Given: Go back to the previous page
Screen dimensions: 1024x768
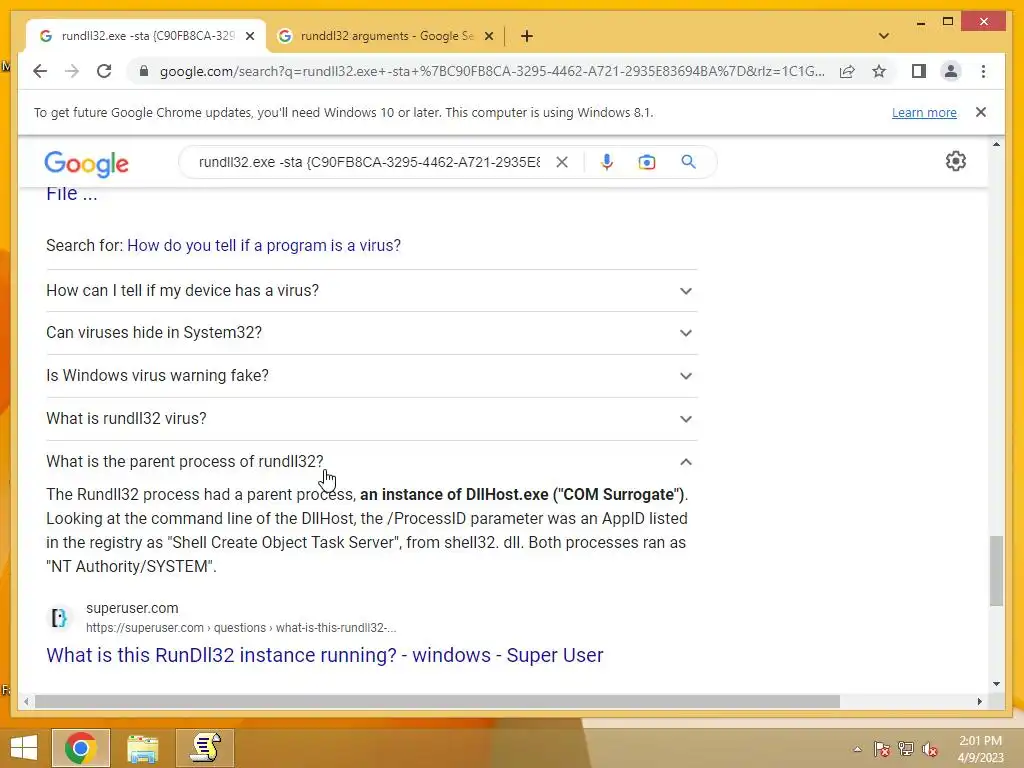Looking at the screenshot, I should (40, 71).
